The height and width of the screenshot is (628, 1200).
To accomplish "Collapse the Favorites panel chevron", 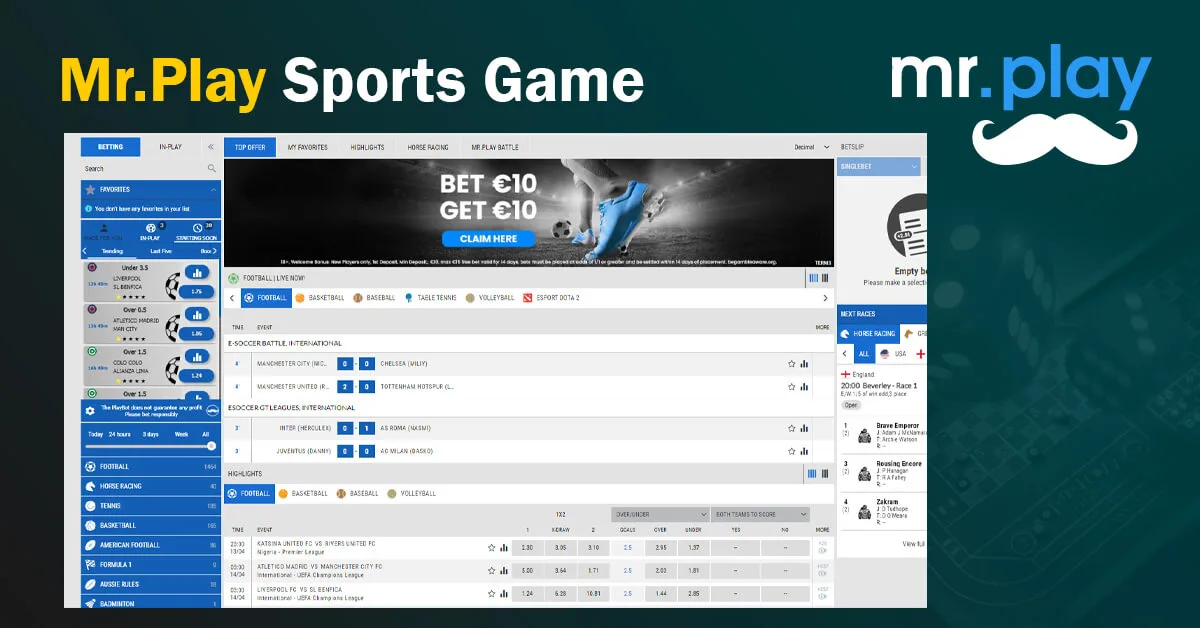I will [213, 189].
